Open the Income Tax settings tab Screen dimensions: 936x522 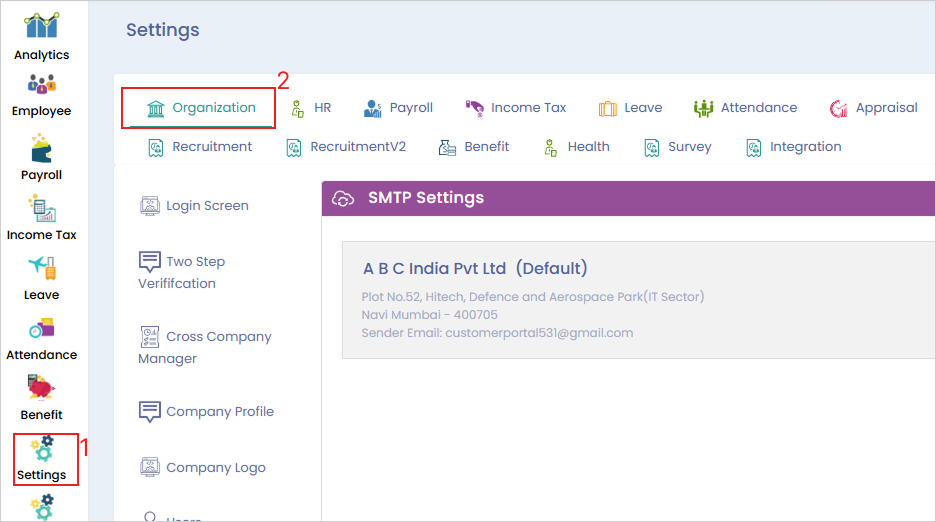pos(516,108)
